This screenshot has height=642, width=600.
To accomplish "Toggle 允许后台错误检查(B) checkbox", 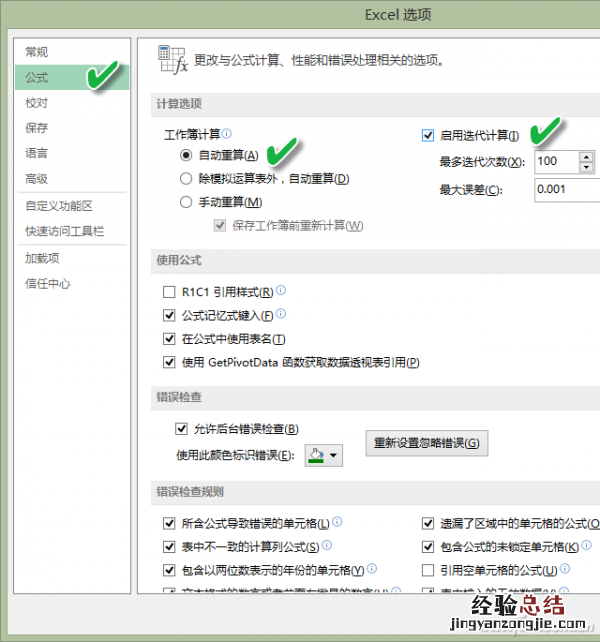I will (x=181, y=429).
